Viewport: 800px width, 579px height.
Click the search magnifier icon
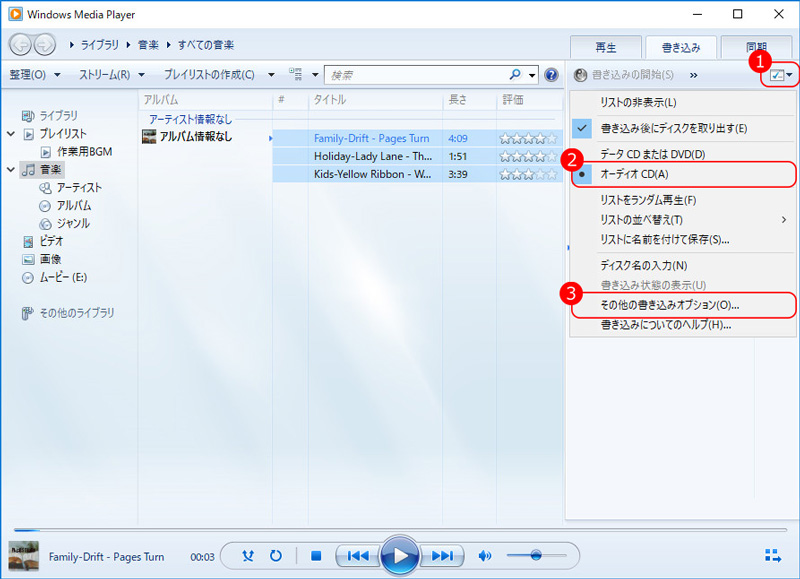pyautogui.click(x=515, y=74)
